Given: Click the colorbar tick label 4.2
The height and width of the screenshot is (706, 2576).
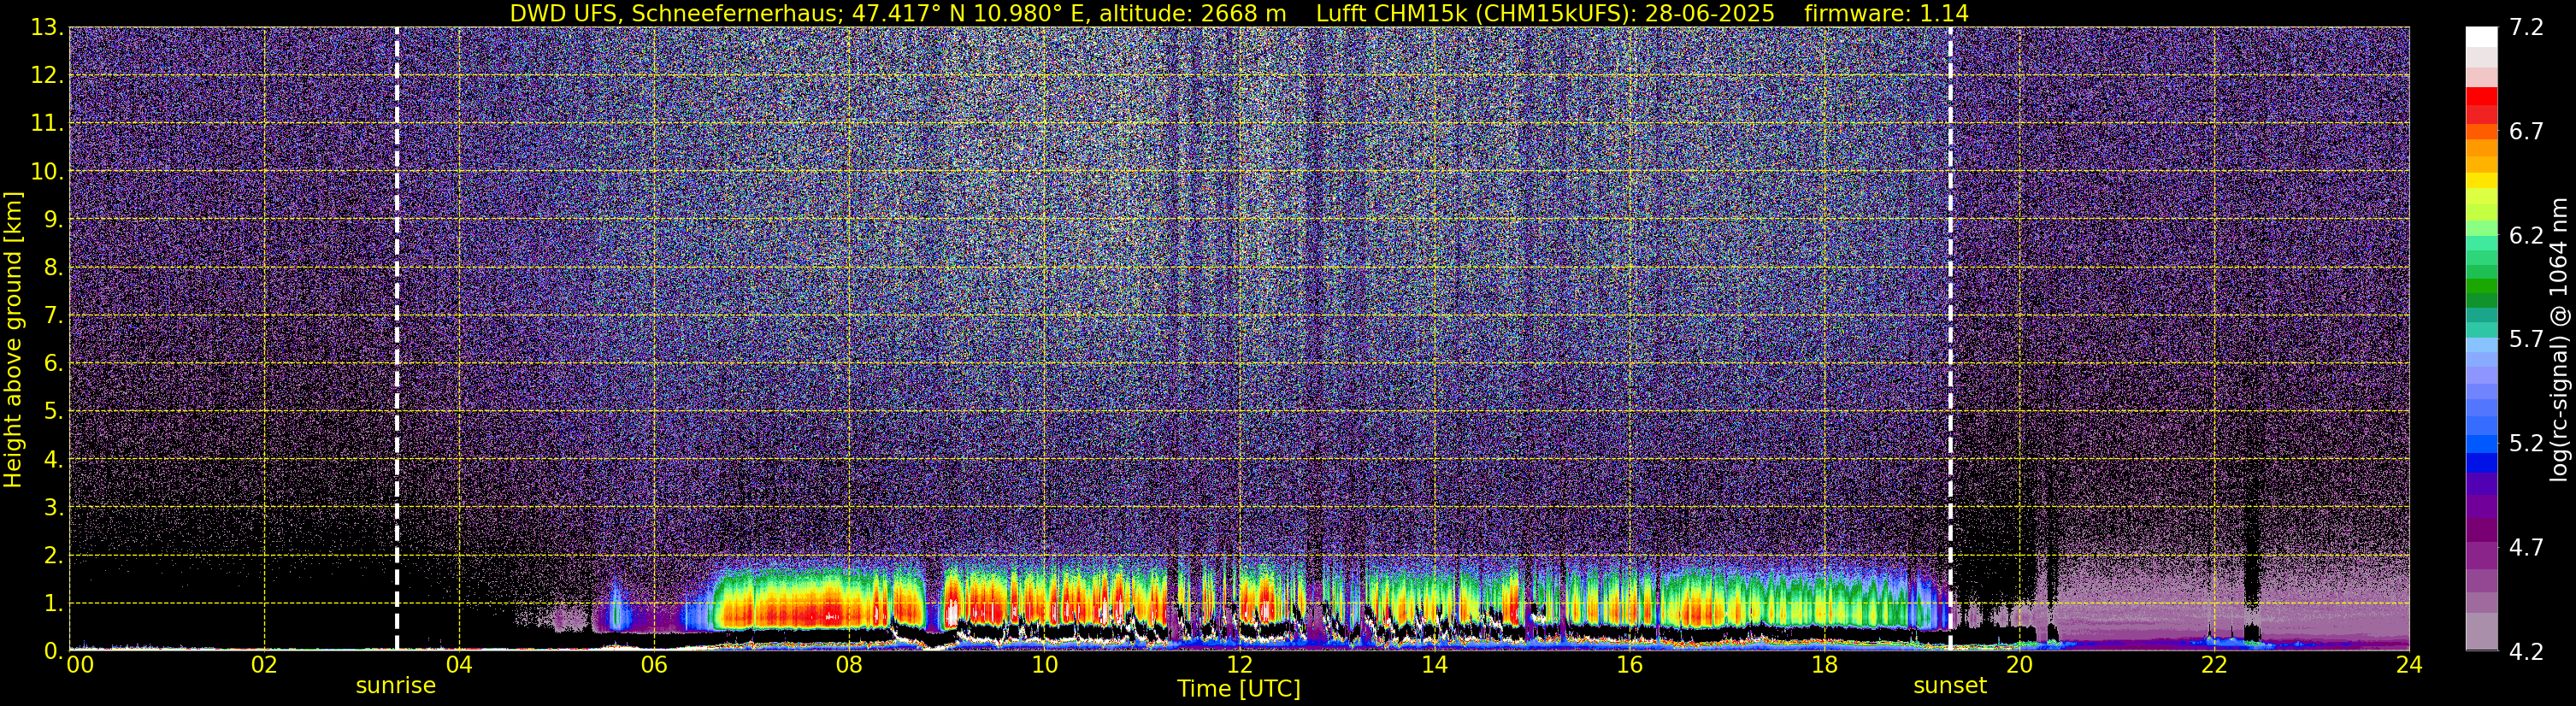Looking at the screenshot, I should [2526, 652].
